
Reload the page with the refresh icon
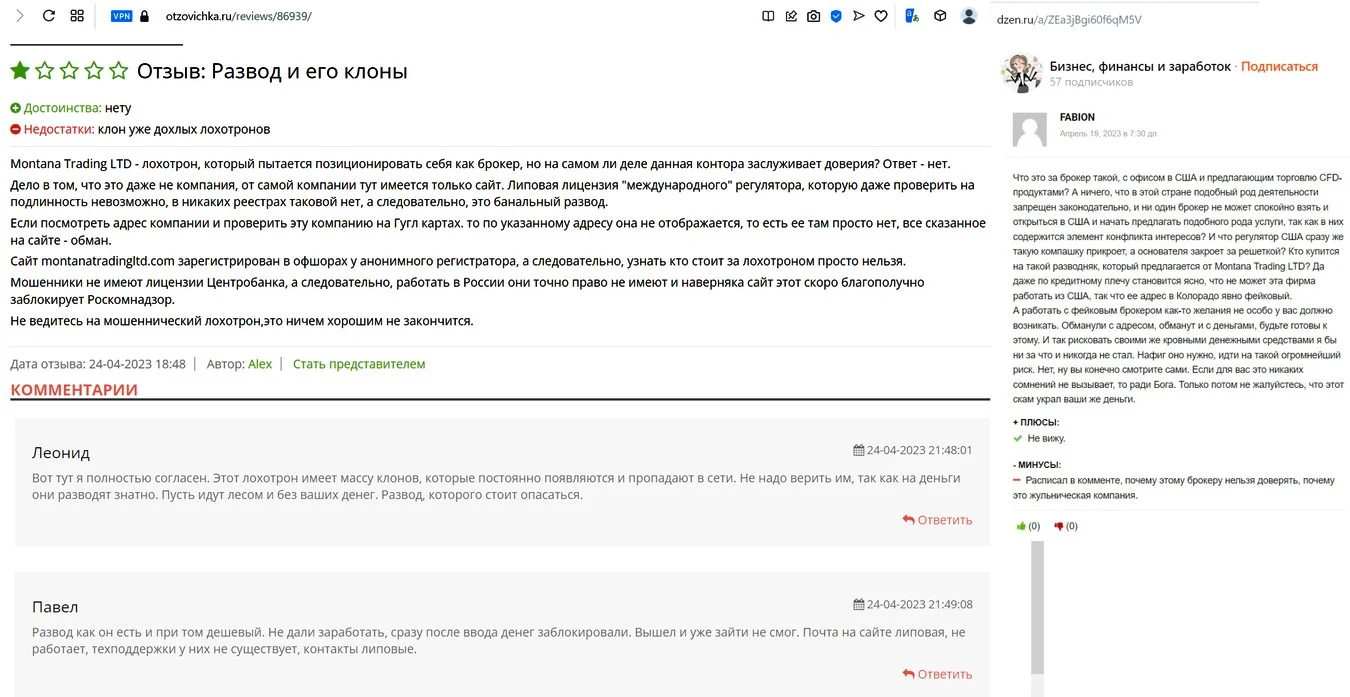click(x=48, y=16)
